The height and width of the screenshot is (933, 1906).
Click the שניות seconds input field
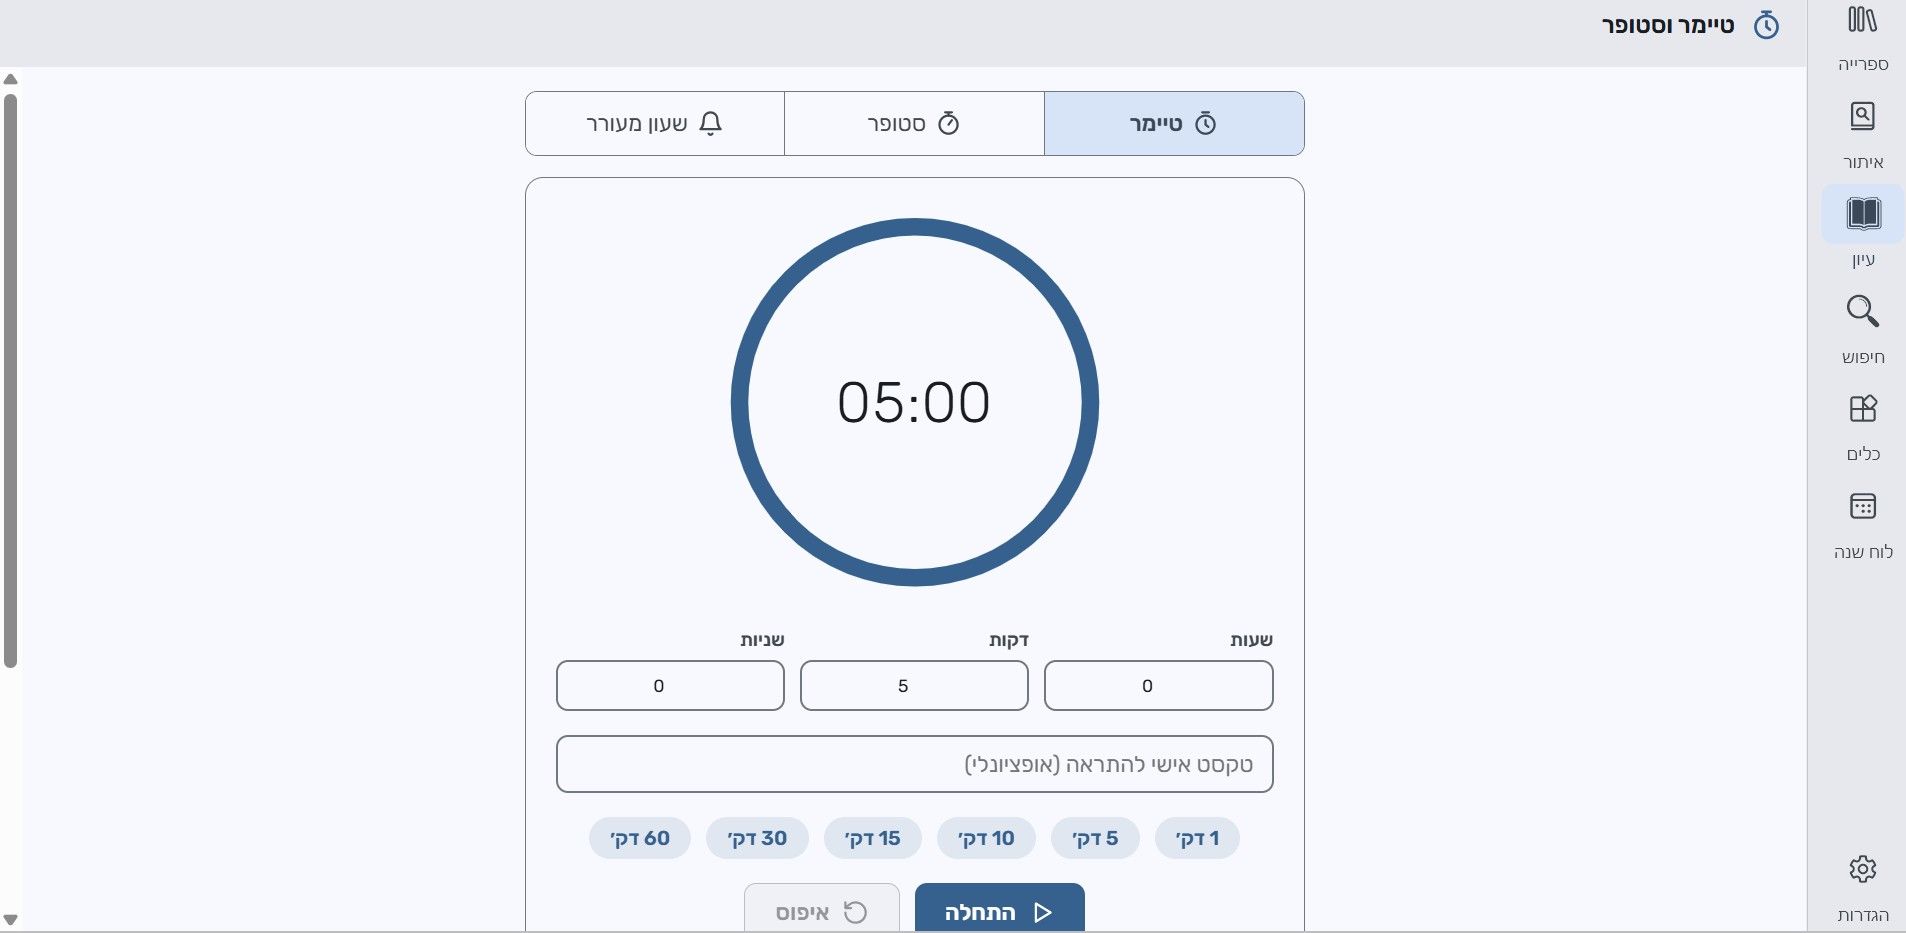[670, 686]
